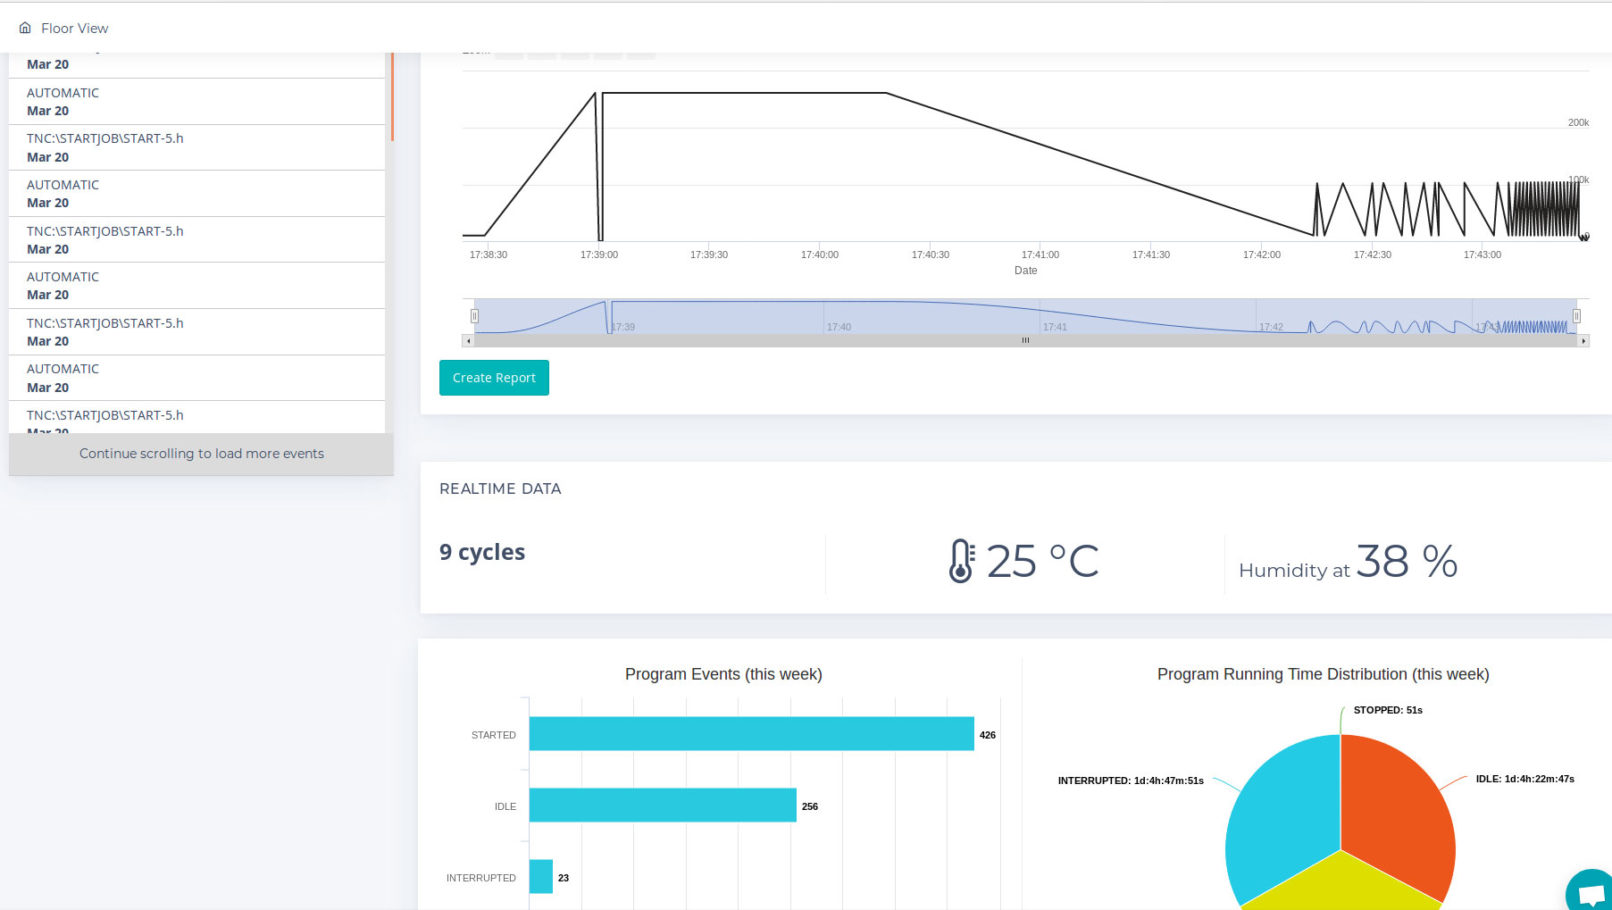Click the left handle of the chart range selector

(474, 316)
